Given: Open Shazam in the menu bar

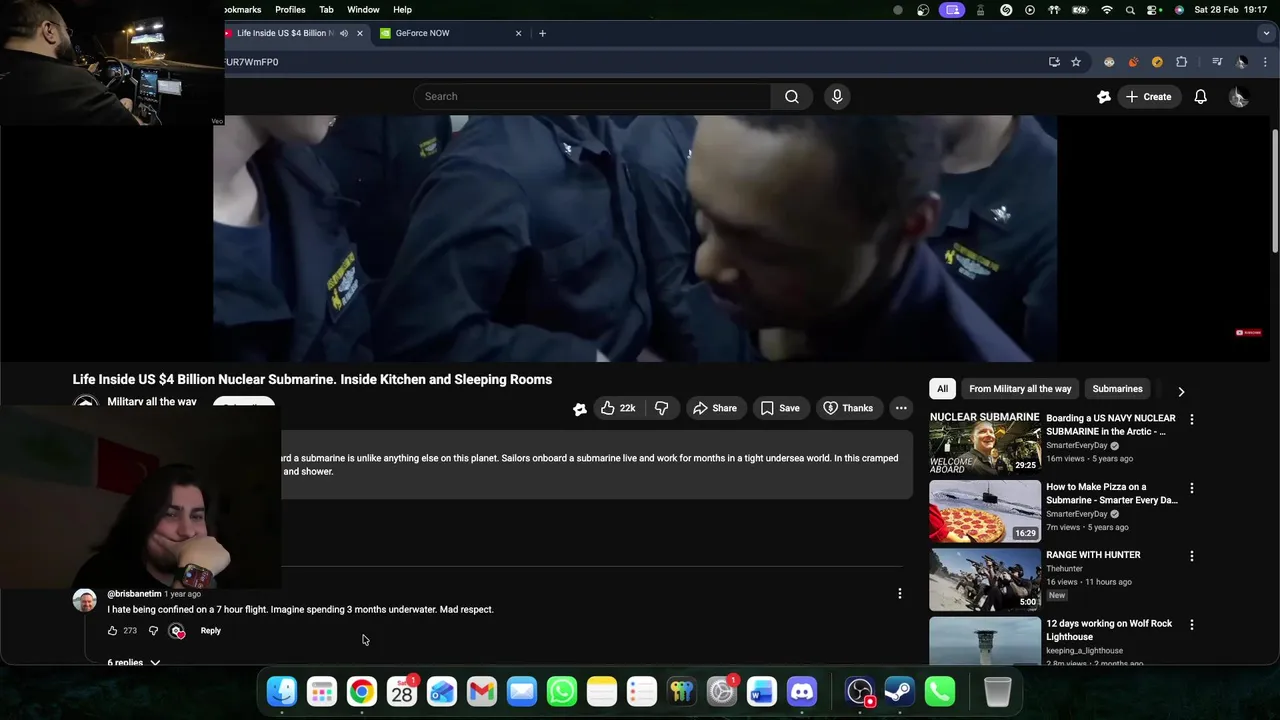Looking at the screenshot, I should coord(1006,10).
